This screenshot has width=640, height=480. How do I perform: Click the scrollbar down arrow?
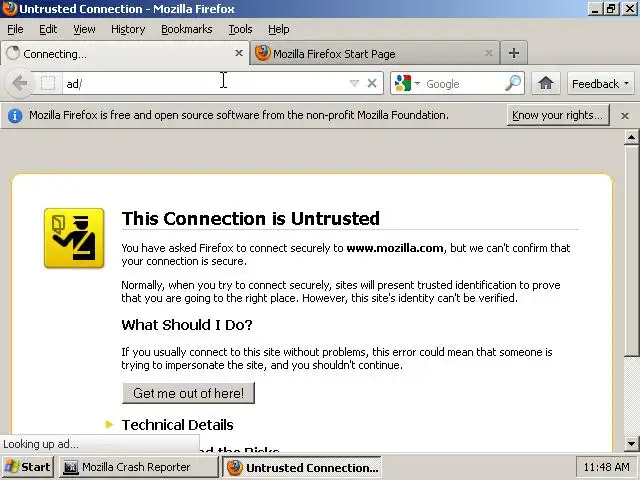631,443
